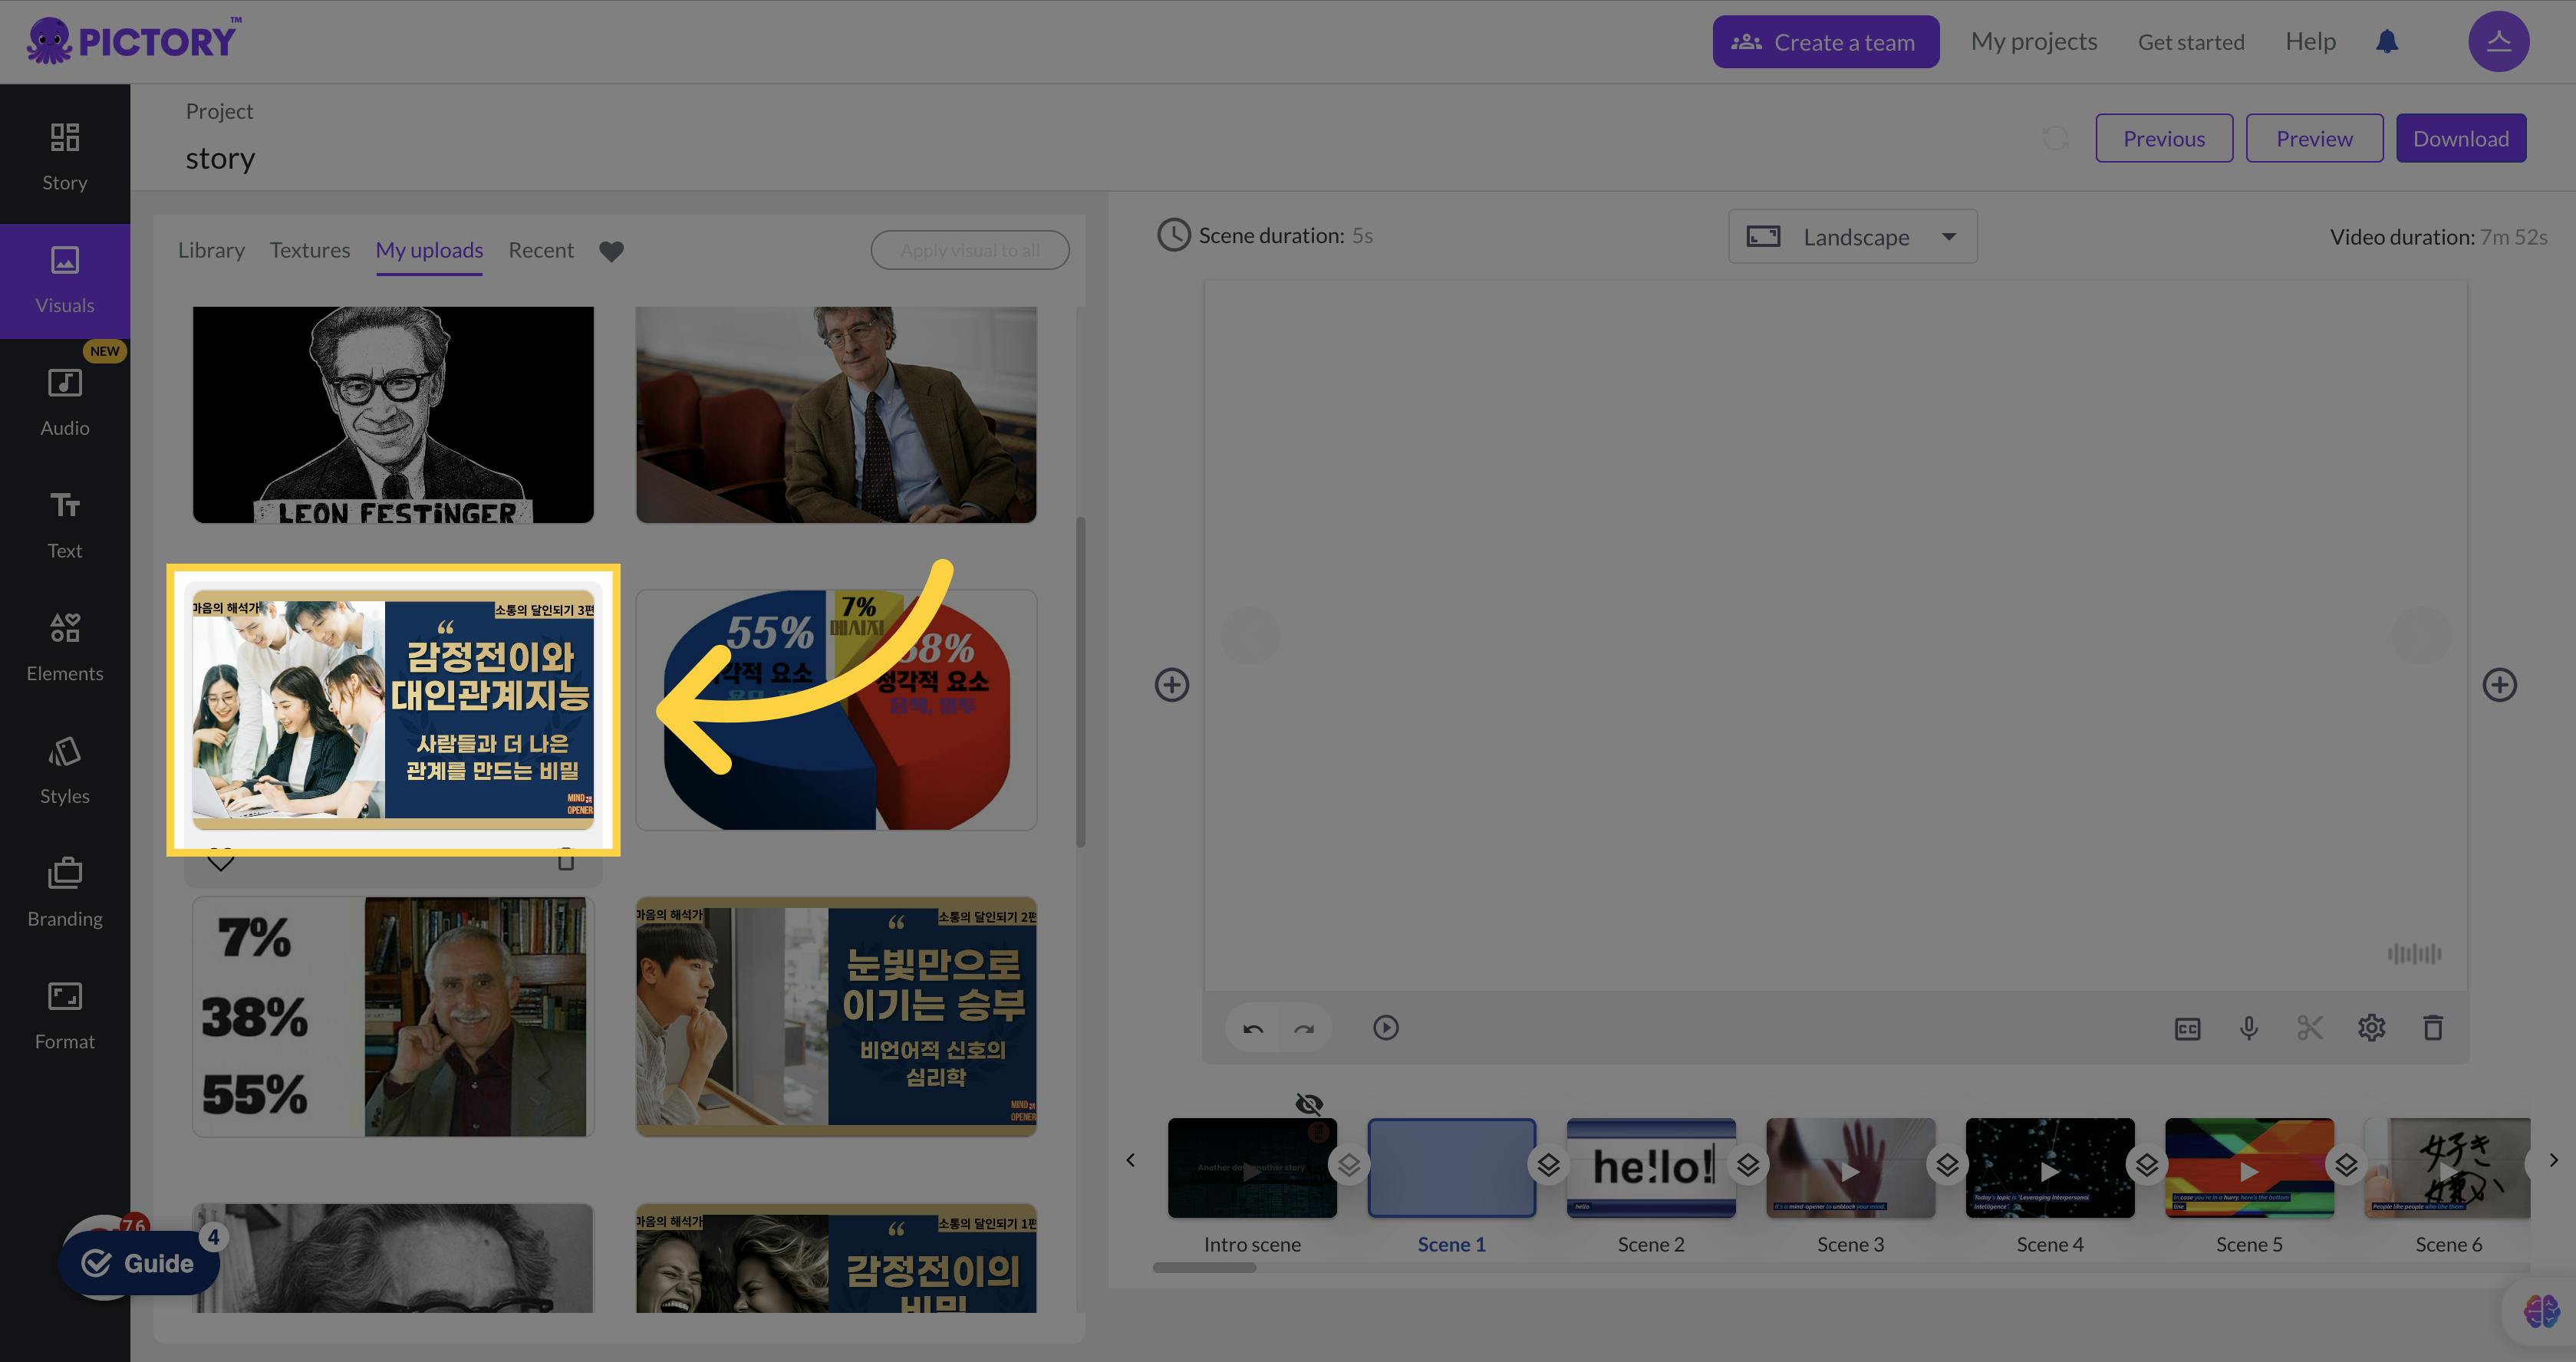The image size is (2576, 1362).
Task: Open transition between Intro scene and Scene 1
Action: 1349,1165
